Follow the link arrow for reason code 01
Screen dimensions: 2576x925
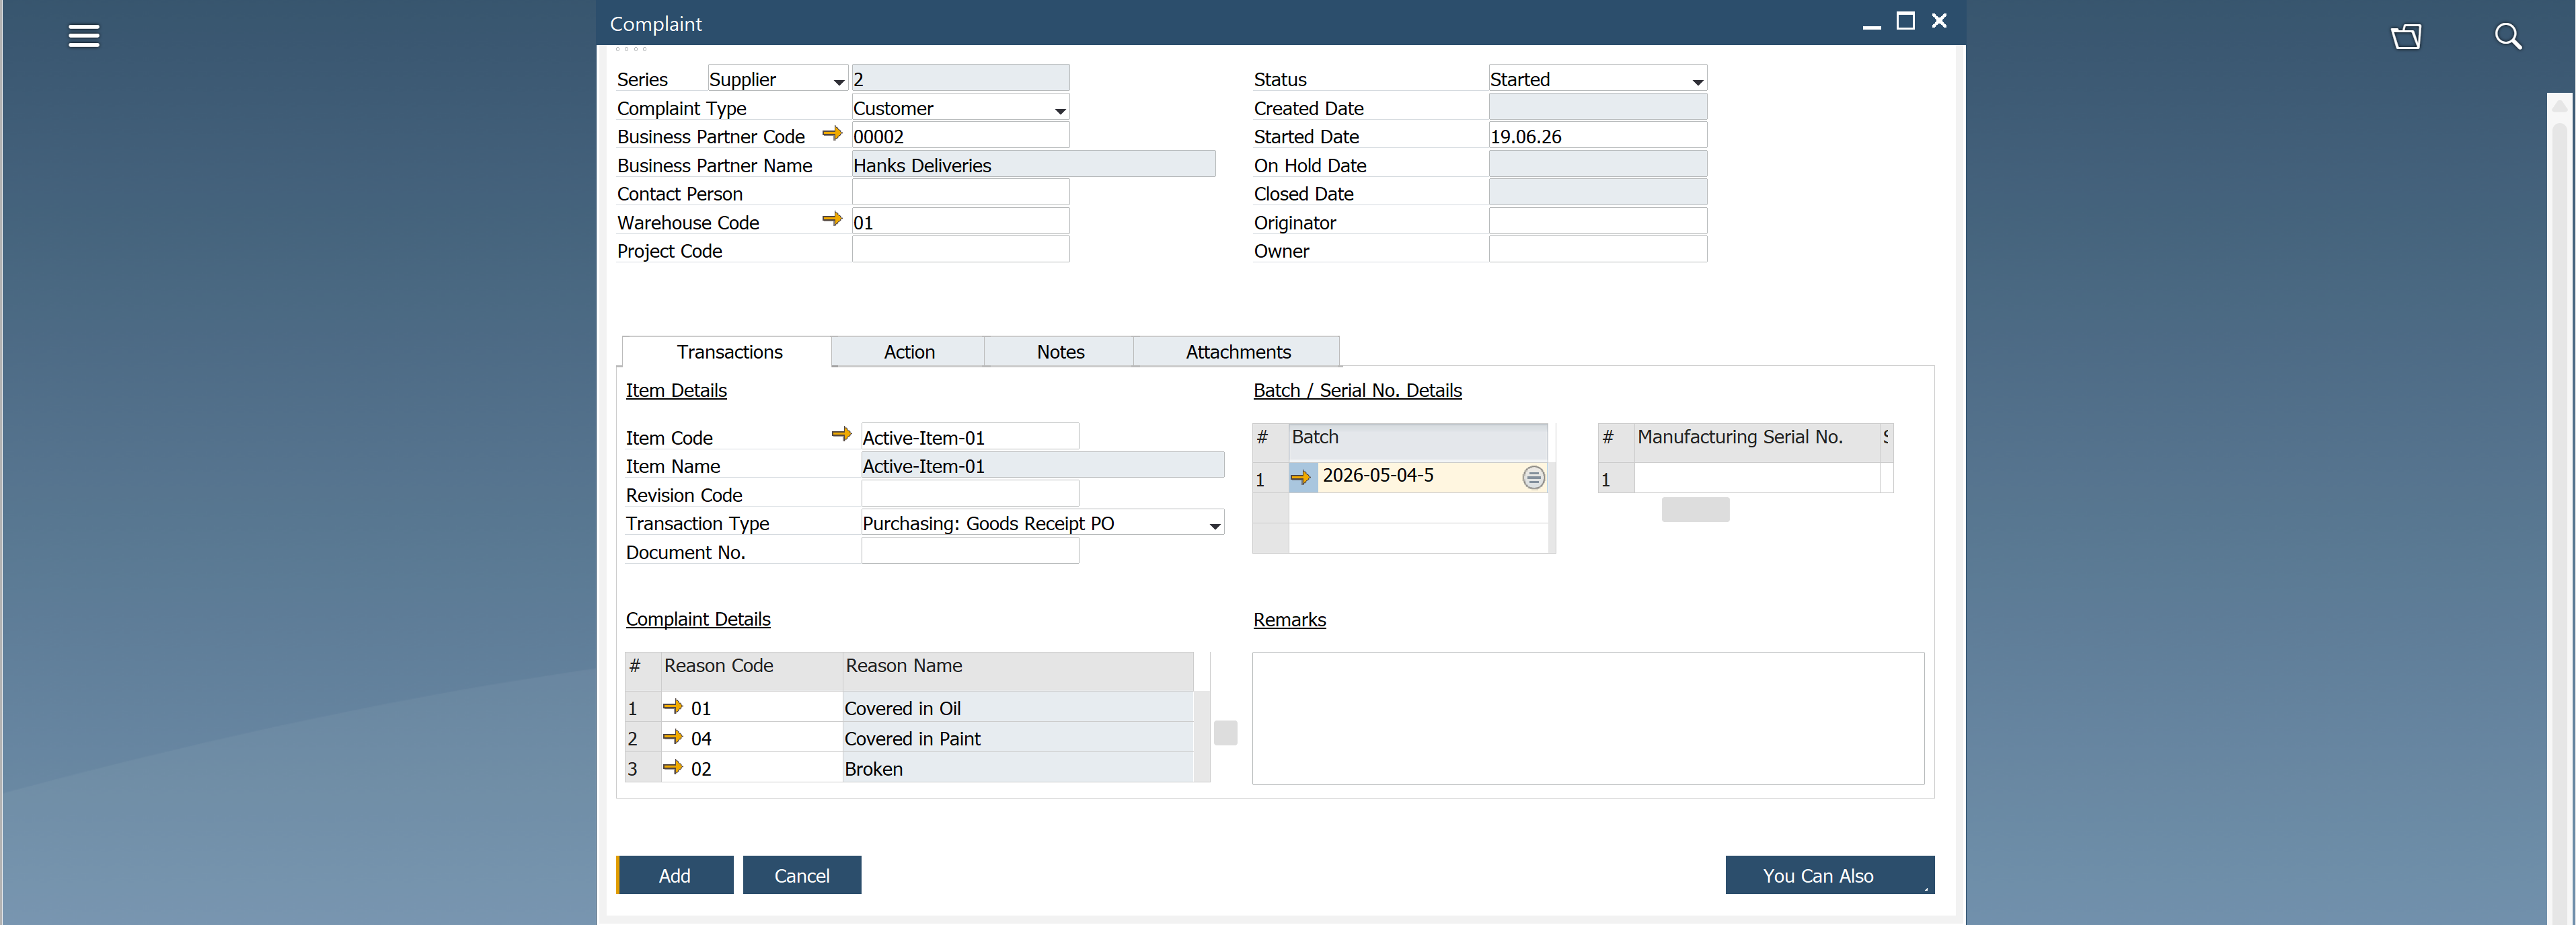point(673,706)
